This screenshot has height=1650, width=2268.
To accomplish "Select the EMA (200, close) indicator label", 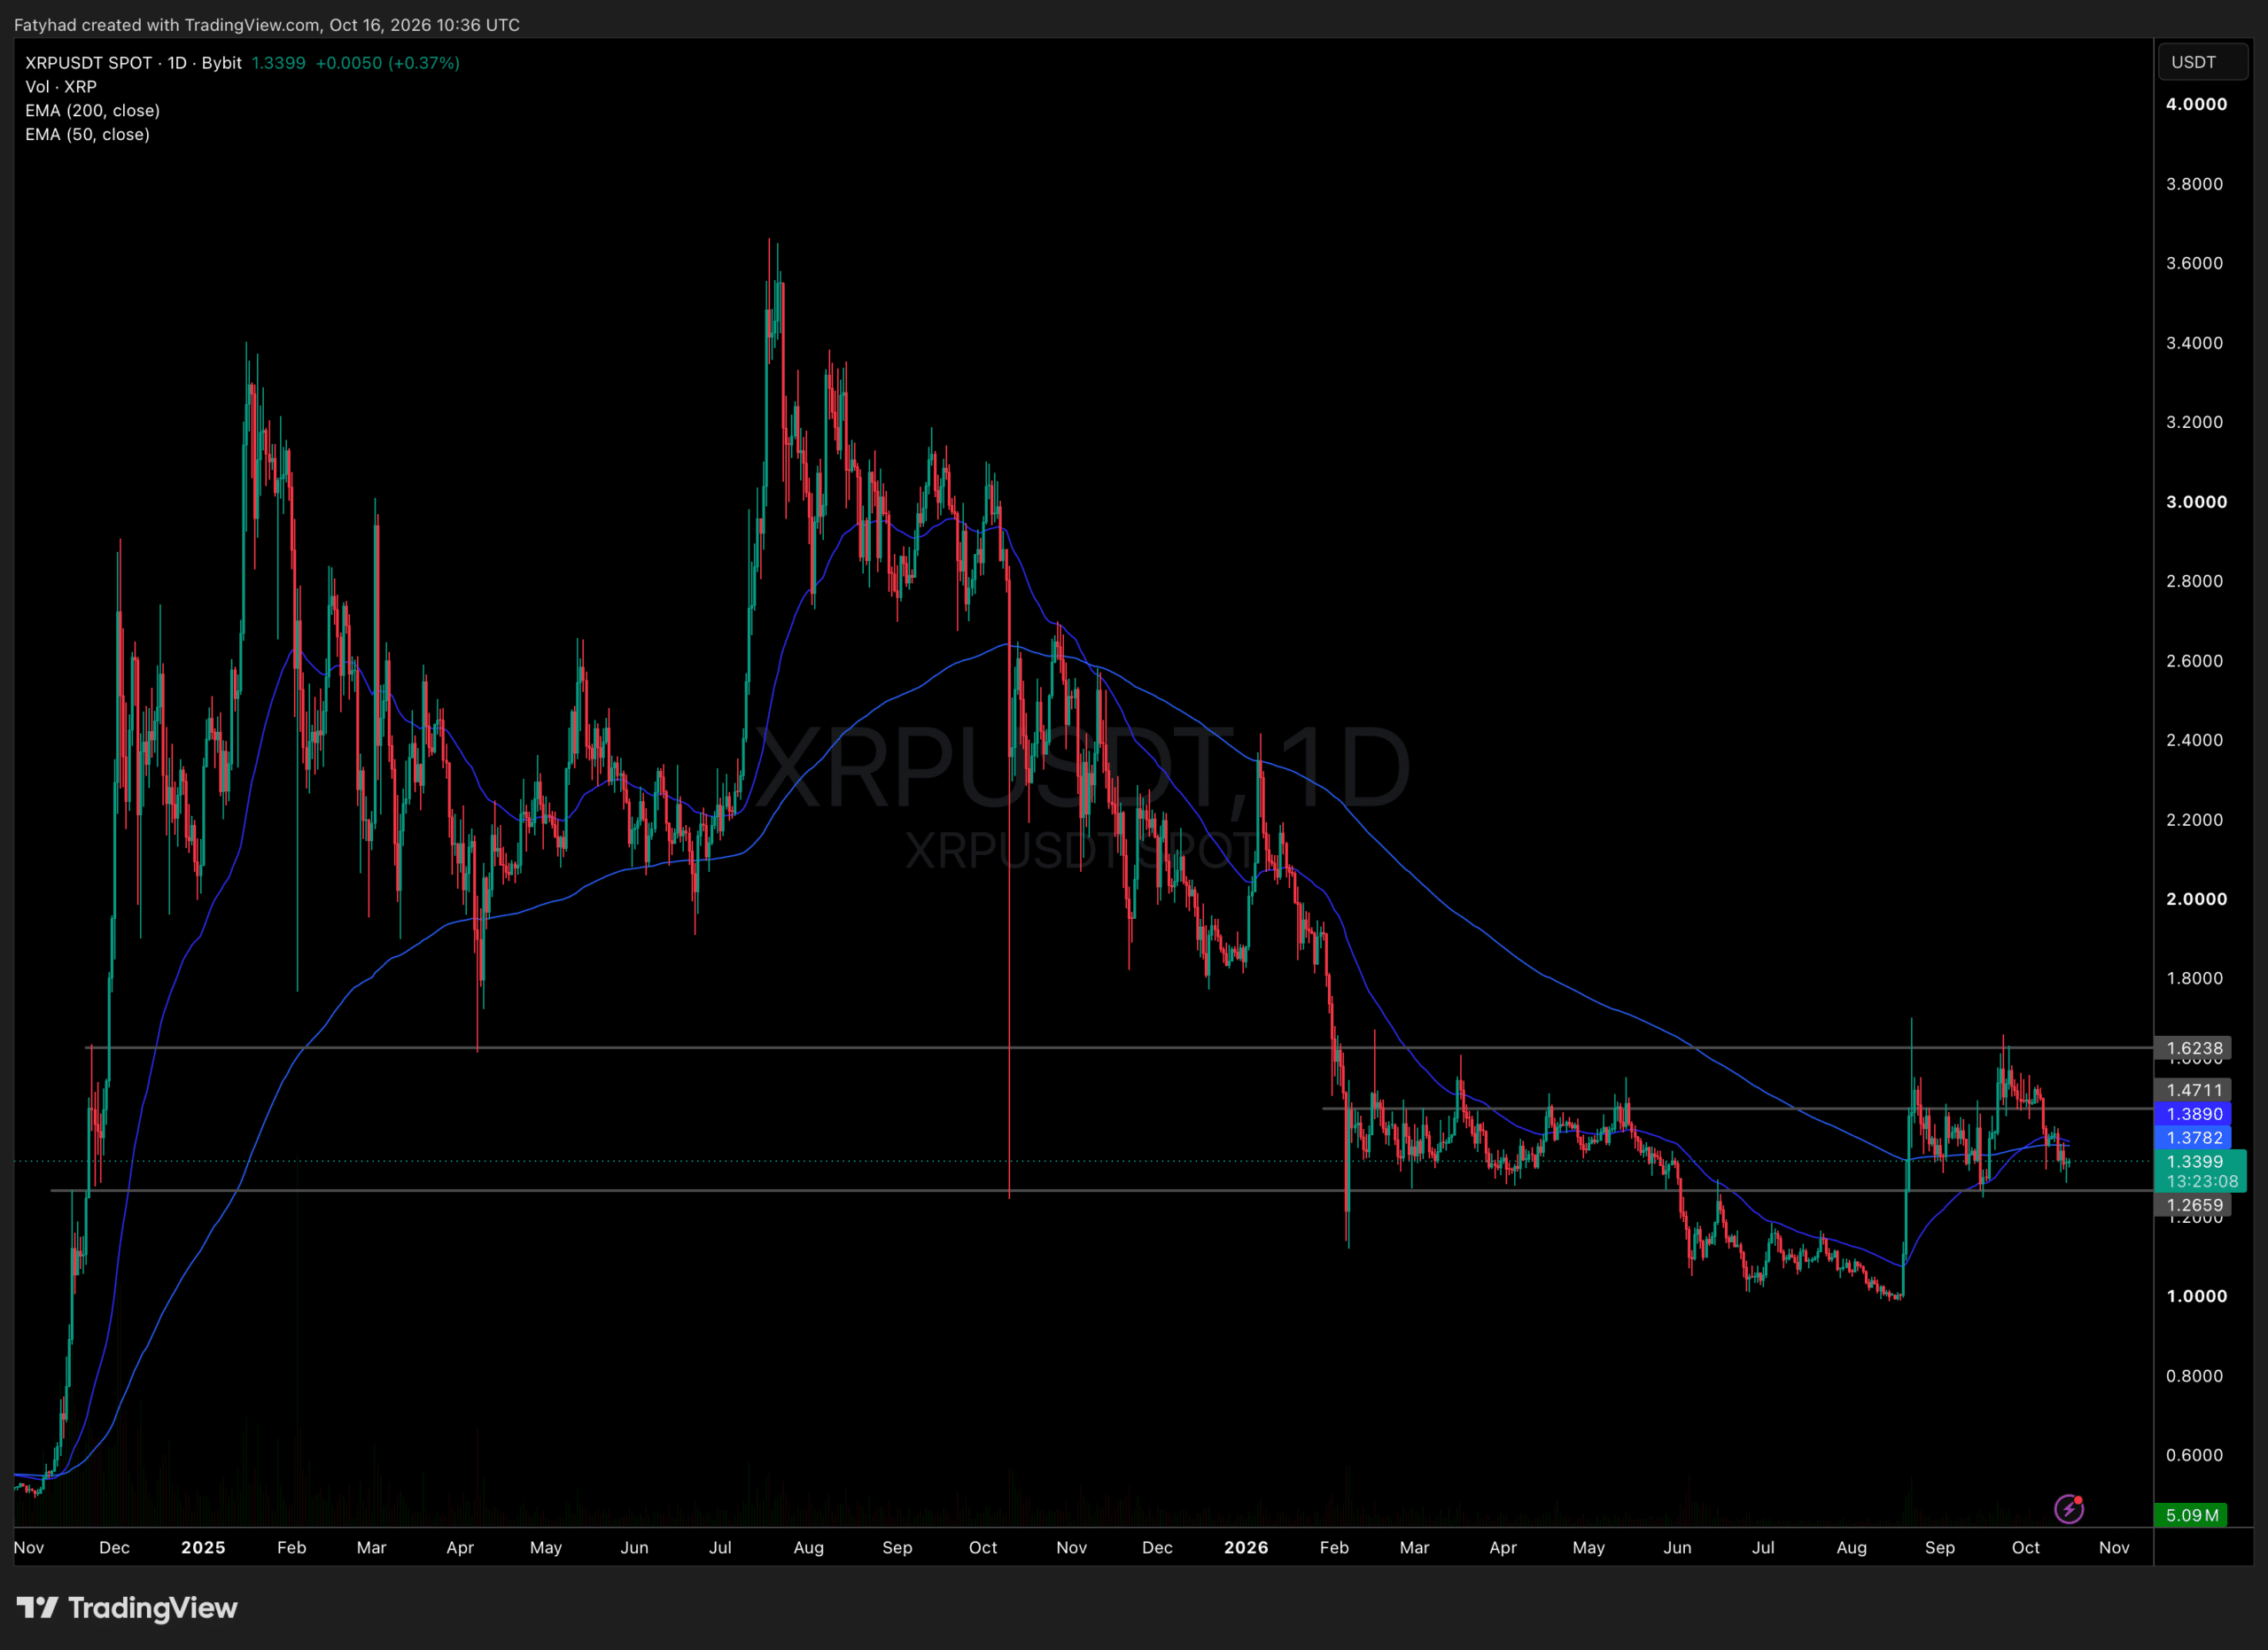I will (x=92, y=111).
